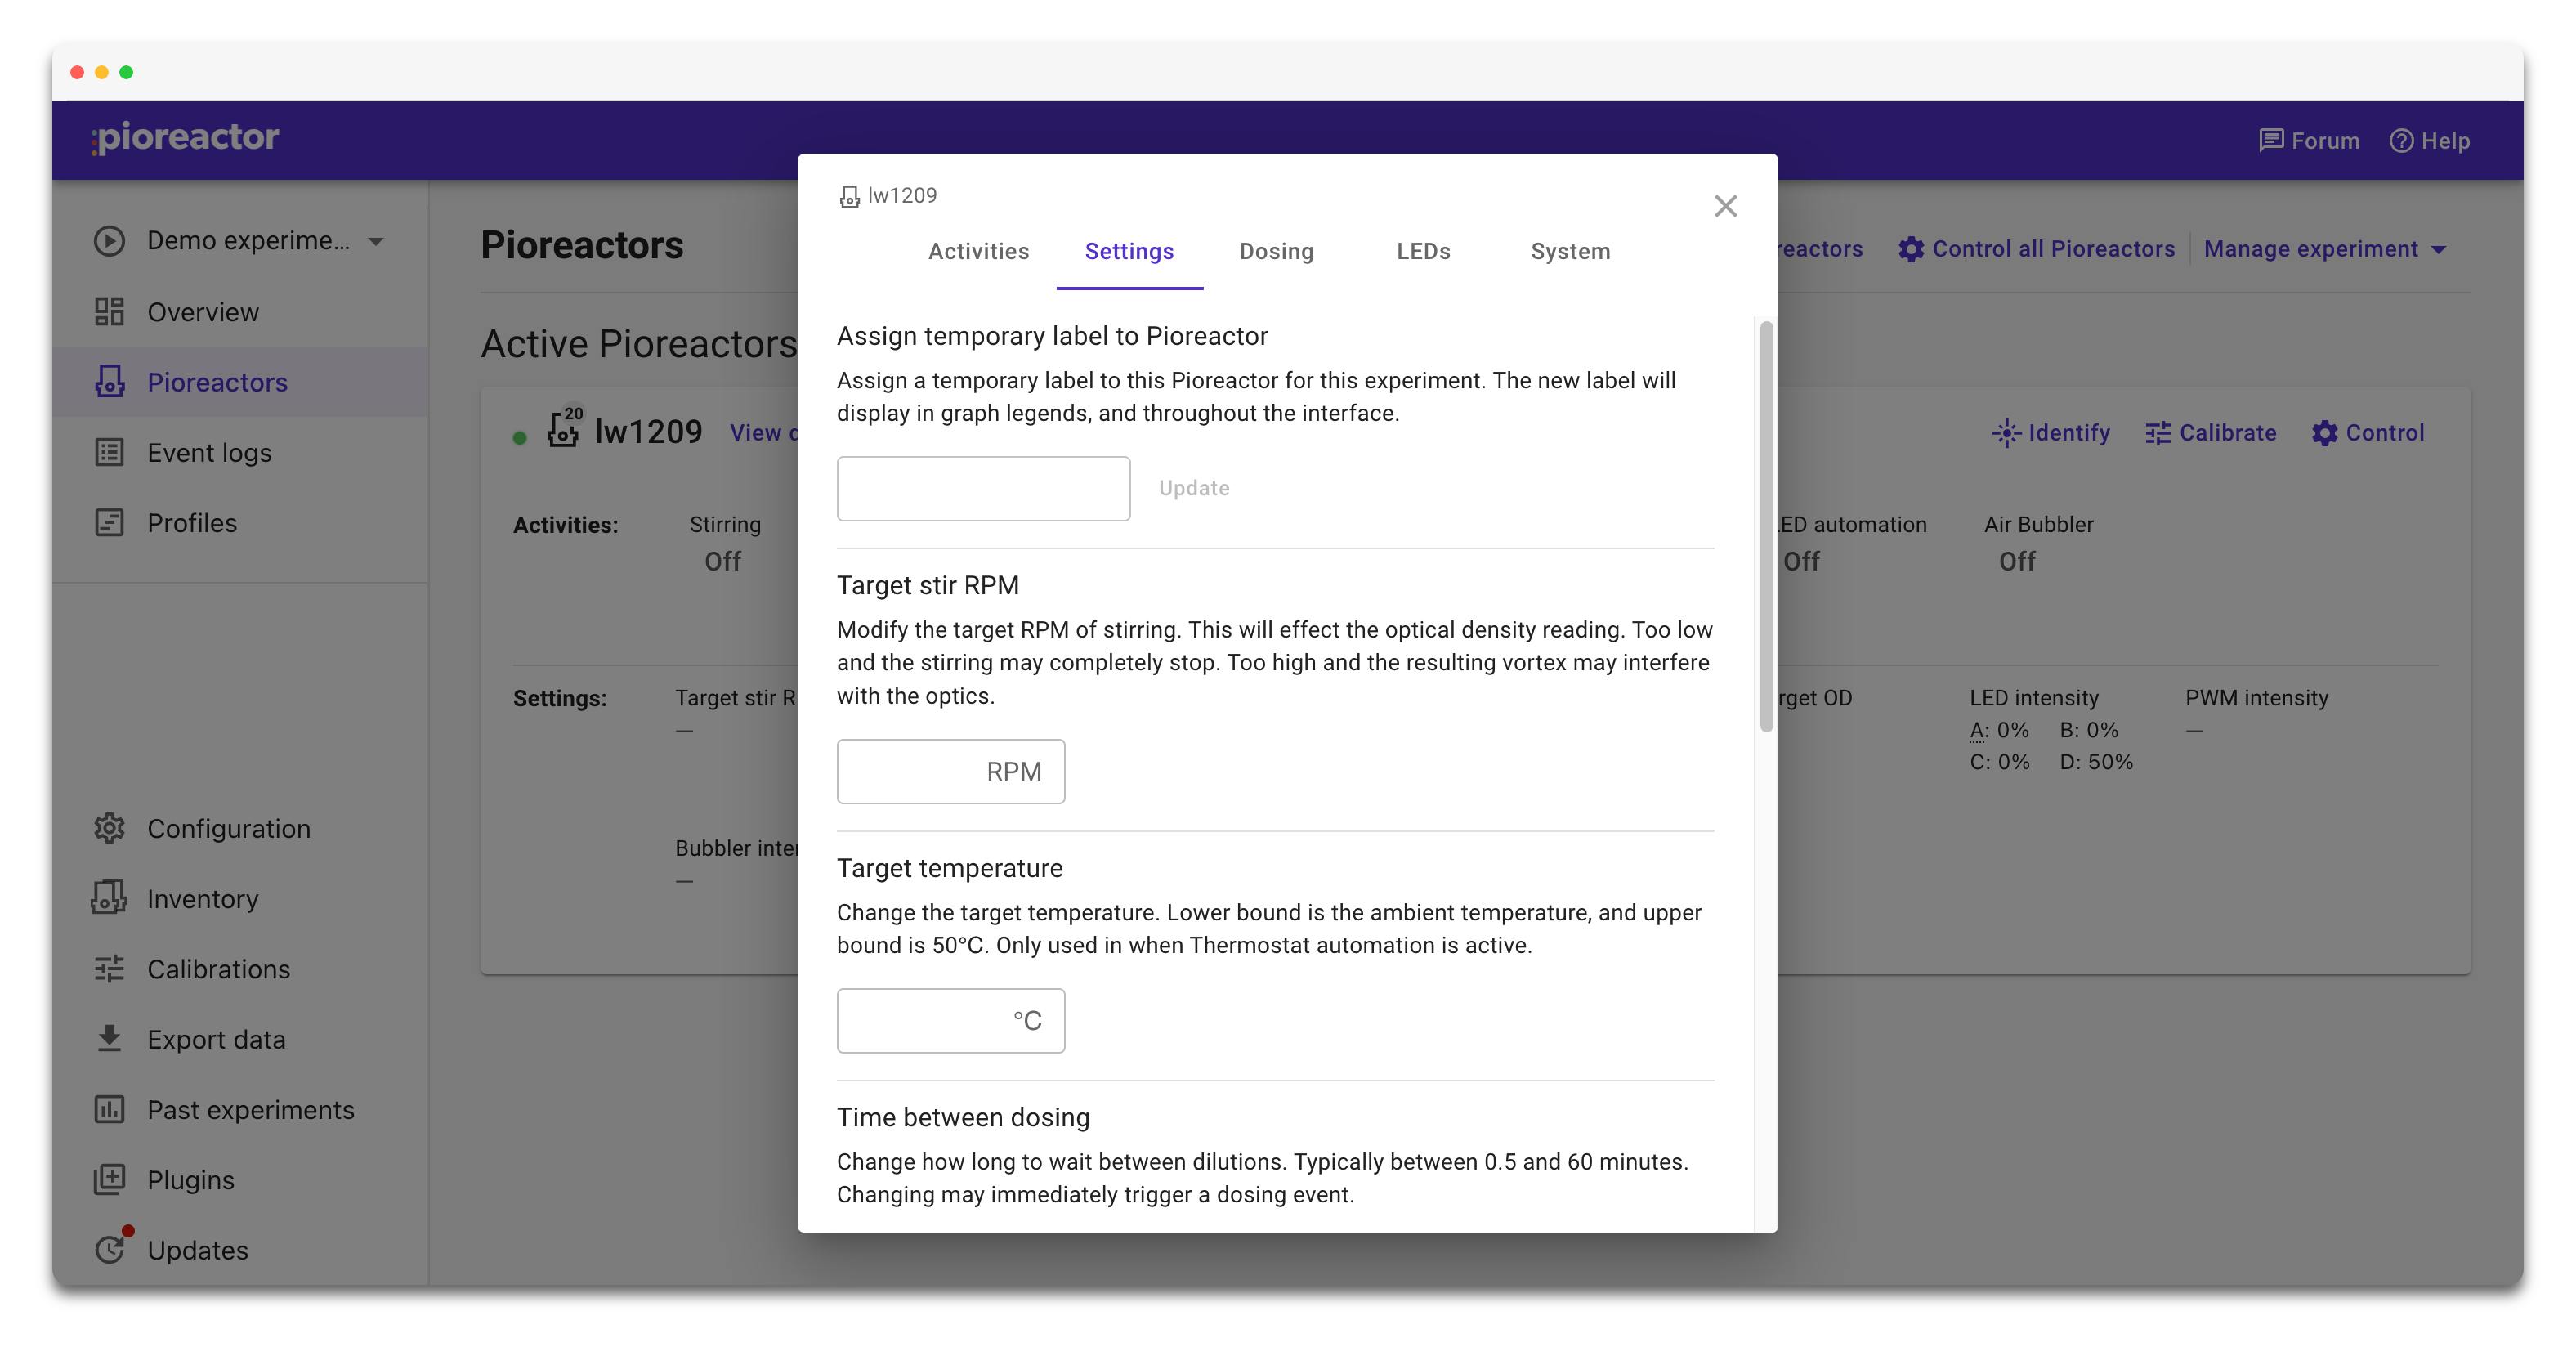Click the settings dialog scrollbar

coord(1766,527)
